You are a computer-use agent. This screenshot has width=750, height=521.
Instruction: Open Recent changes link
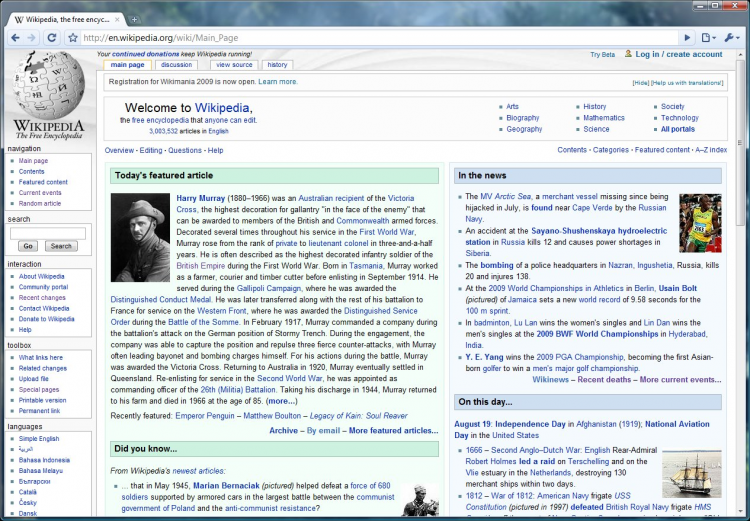42,298
